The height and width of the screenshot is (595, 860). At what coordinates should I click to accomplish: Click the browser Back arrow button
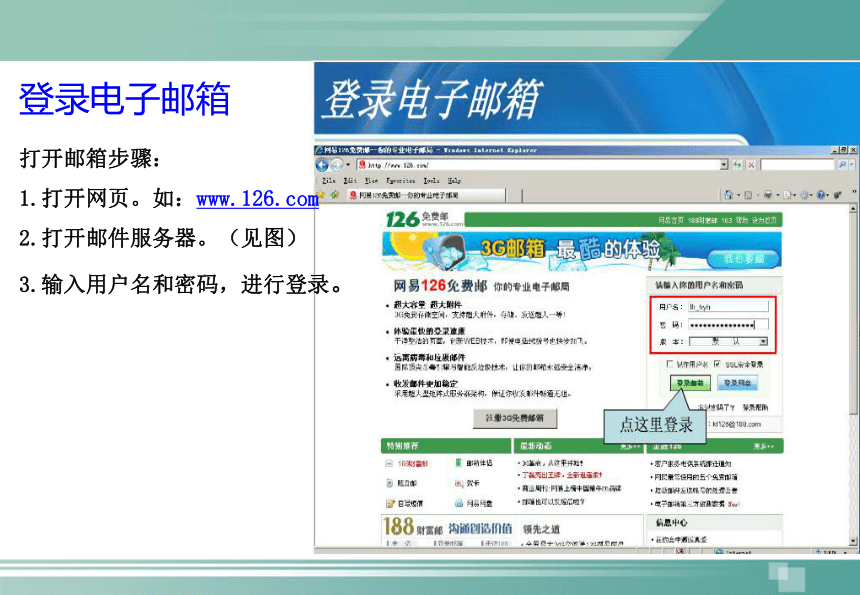pyautogui.click(x=322, y=165)
